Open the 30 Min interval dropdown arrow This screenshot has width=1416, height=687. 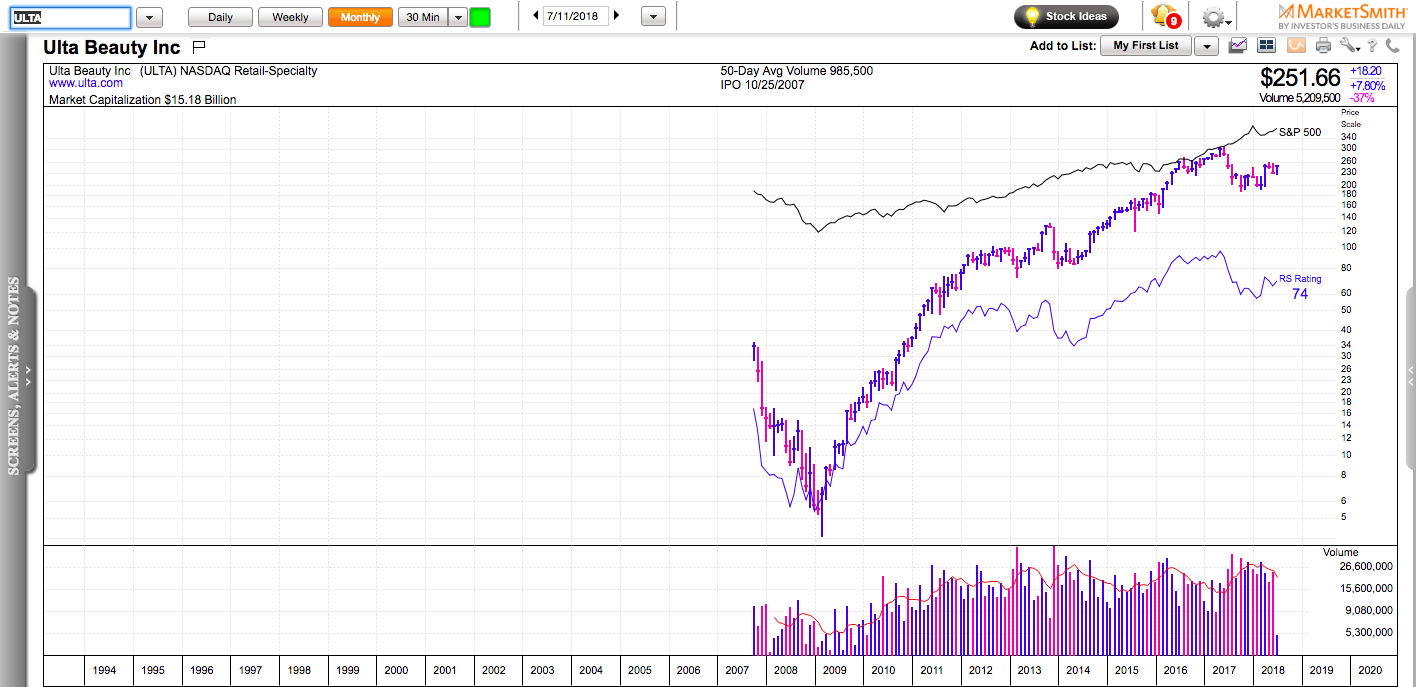pos(457,17)
